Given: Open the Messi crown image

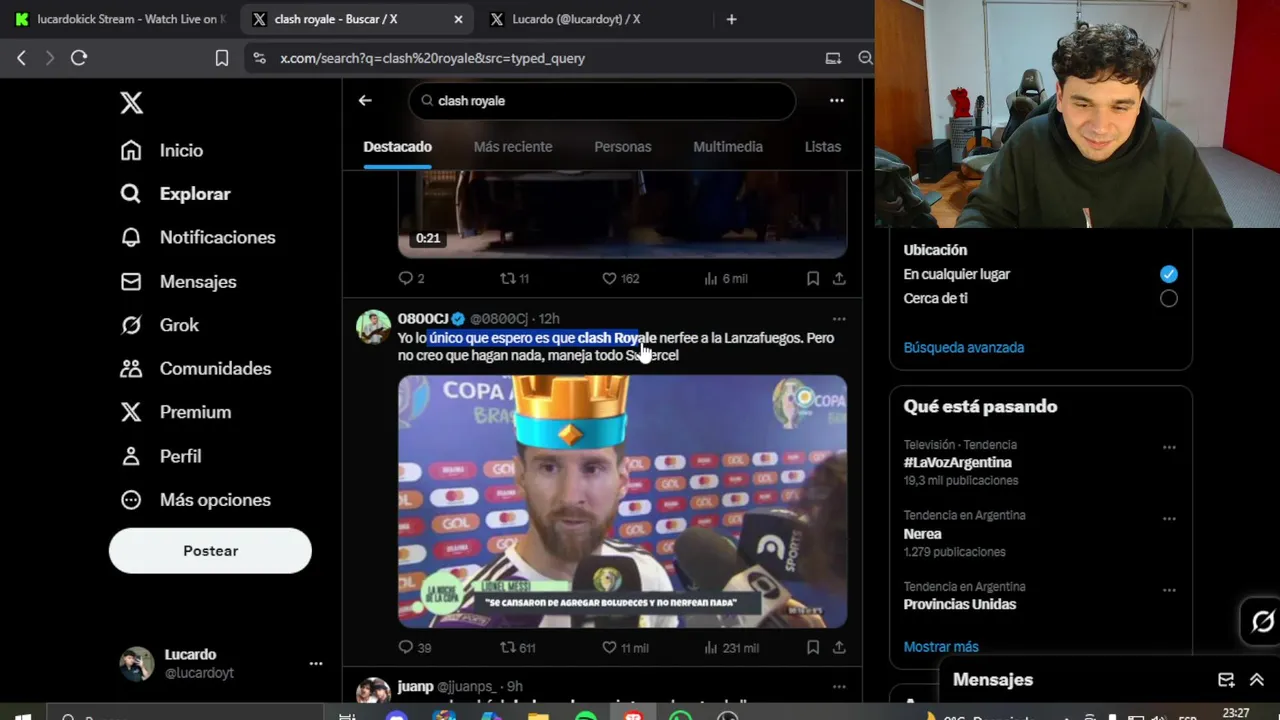Looking at the screenshot, I should coord(622,501).
